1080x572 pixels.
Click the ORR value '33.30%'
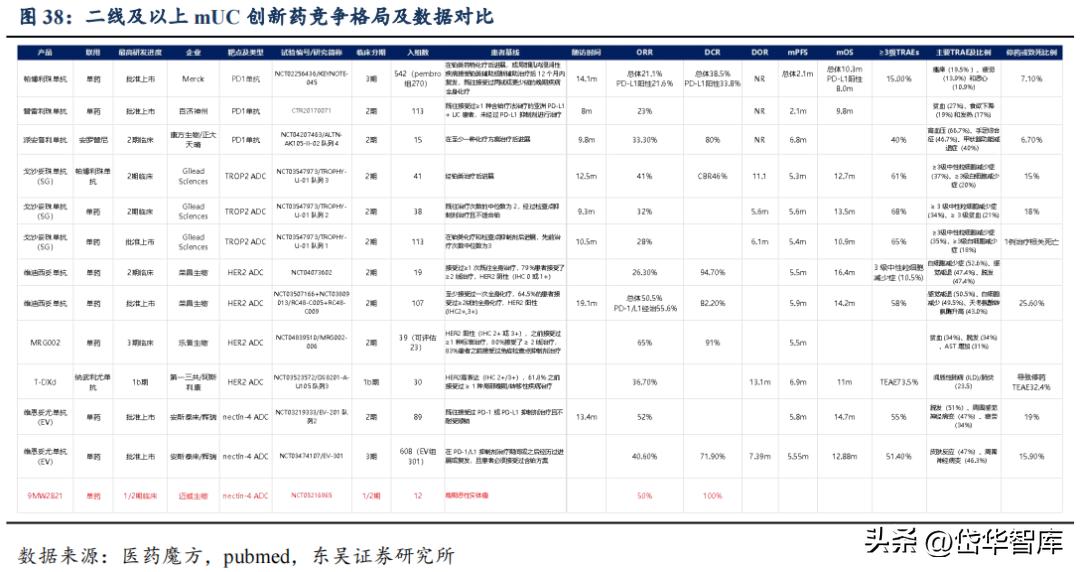tap(644, 140)
